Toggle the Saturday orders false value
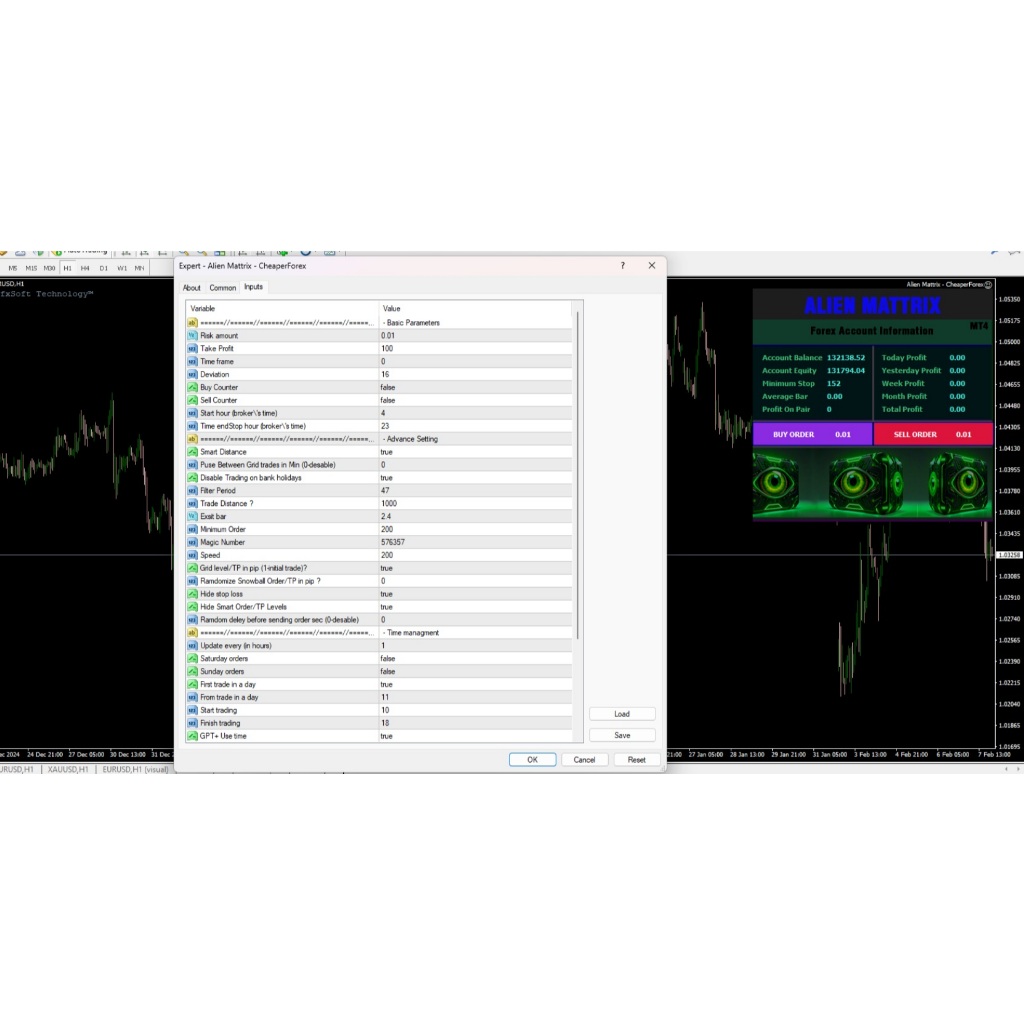Viewport: 1024px width, 1024px height. click(475, 659)
